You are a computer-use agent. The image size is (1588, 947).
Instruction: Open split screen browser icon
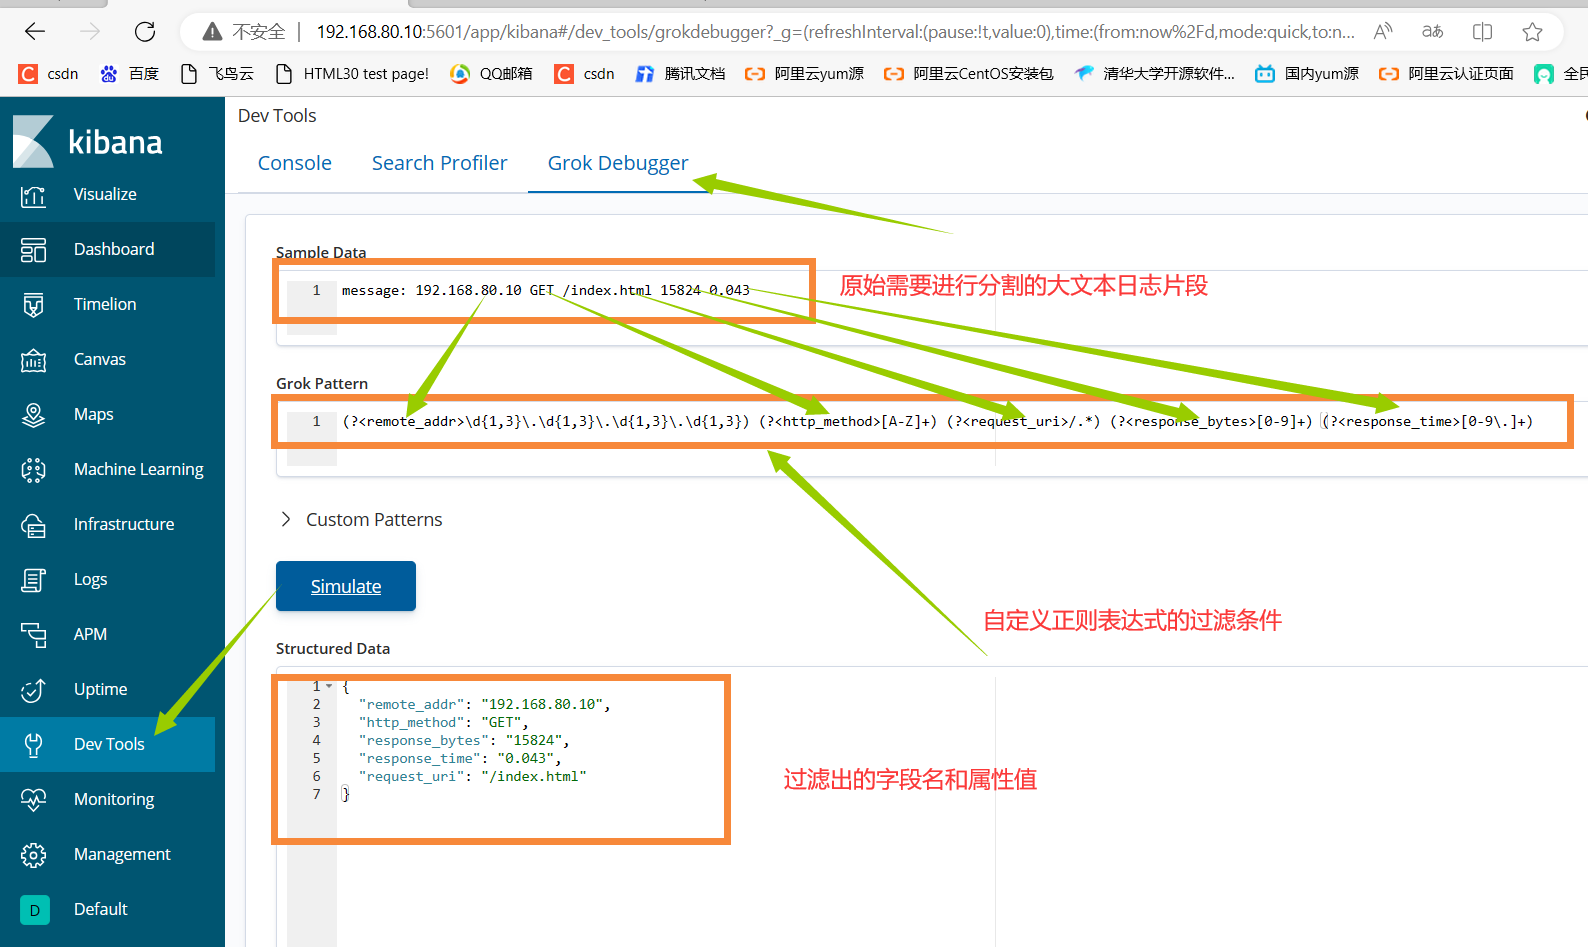(1482, 32)
